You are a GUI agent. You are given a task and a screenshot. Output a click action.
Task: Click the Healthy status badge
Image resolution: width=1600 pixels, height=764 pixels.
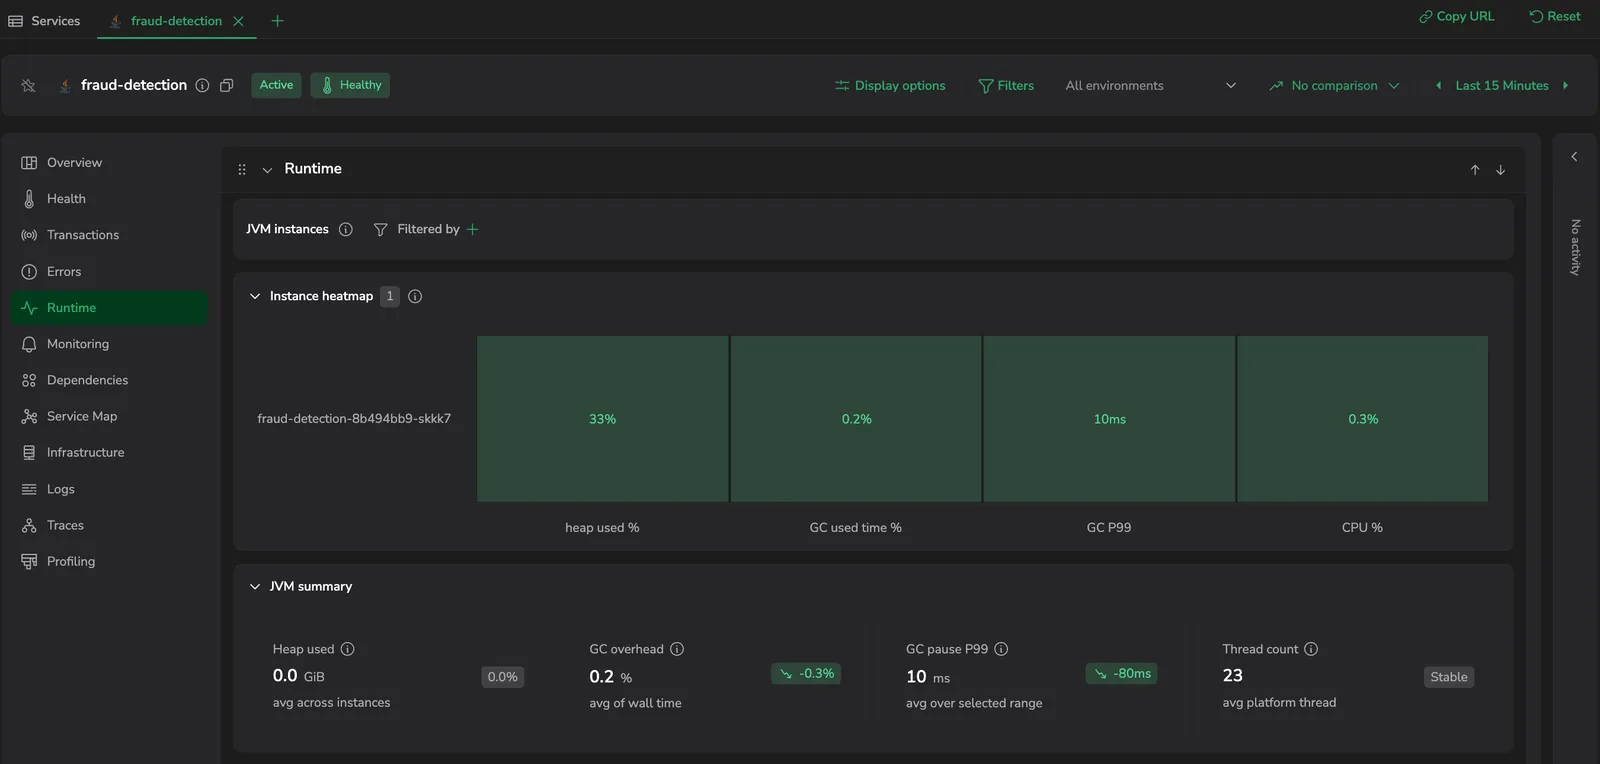(350, 85)
